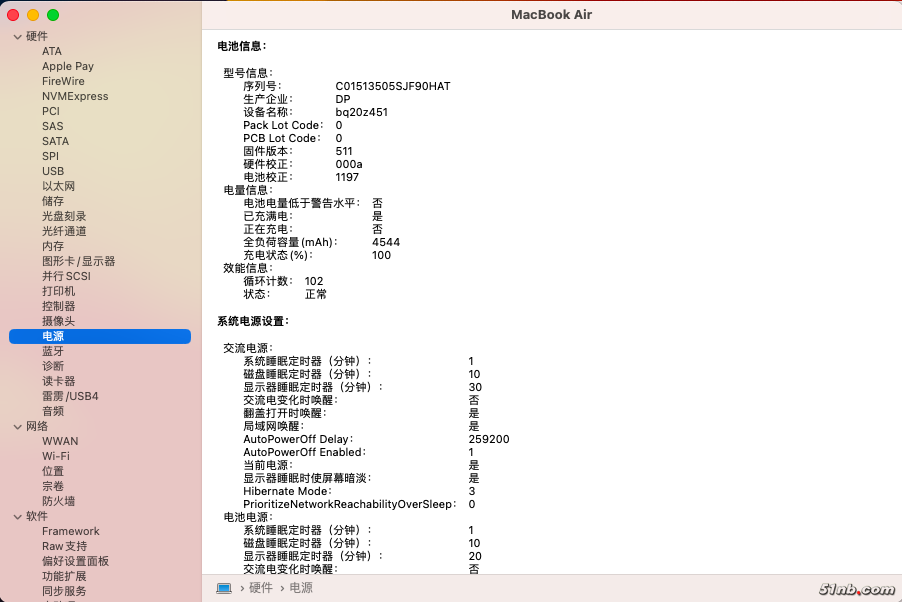The image size is (902, 602).
Task: Collapse the 硬件 hardware section
Action: click(x=17, y=37)
